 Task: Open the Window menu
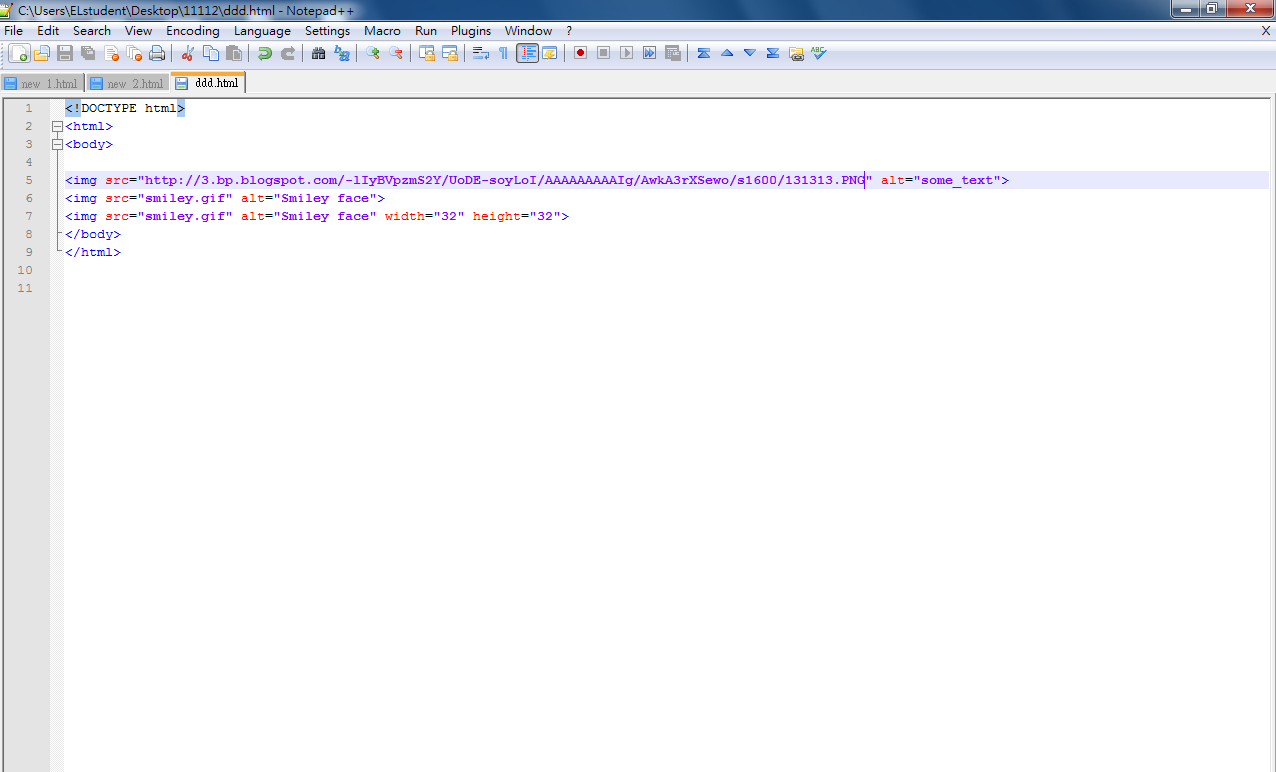[x=528, y=31]
